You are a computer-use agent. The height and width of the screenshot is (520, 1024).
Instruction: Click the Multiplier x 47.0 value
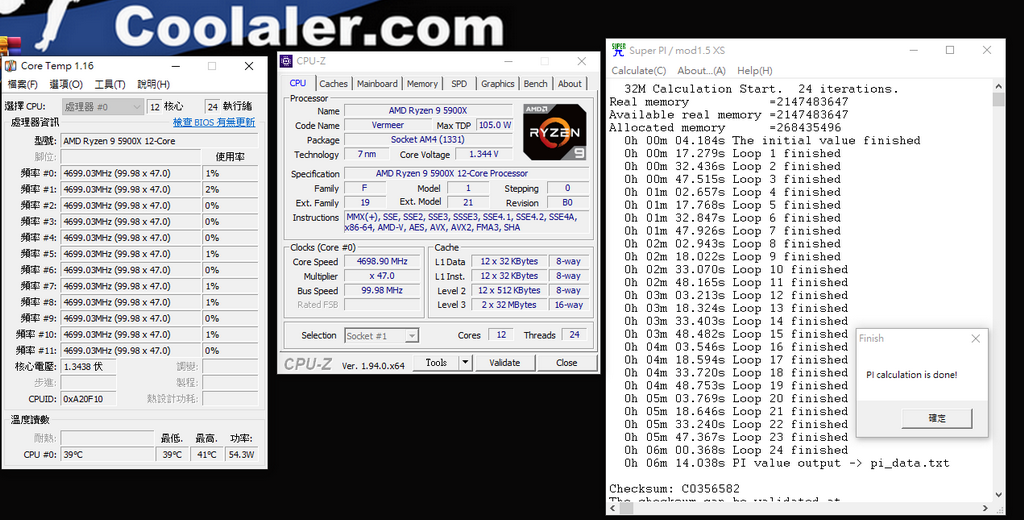(x=382, y=276)
